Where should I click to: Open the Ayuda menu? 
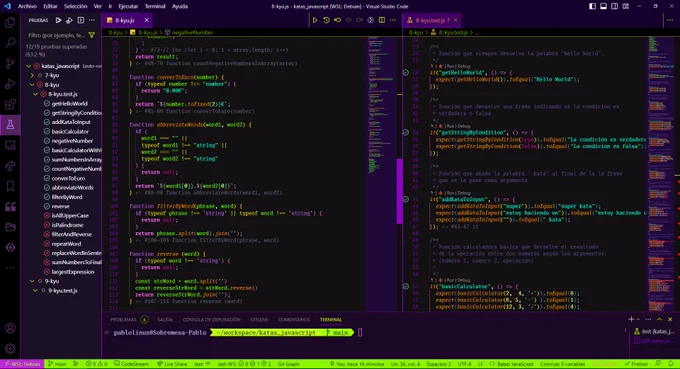180,6
